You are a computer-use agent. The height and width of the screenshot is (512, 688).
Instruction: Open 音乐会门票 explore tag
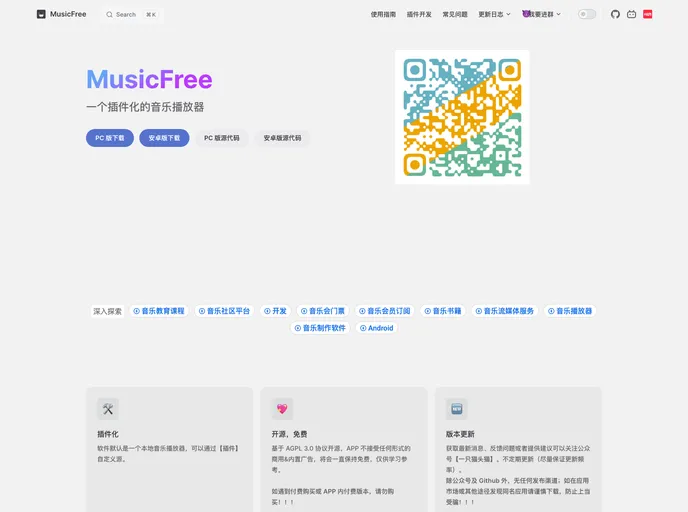[x=323, y=311]
